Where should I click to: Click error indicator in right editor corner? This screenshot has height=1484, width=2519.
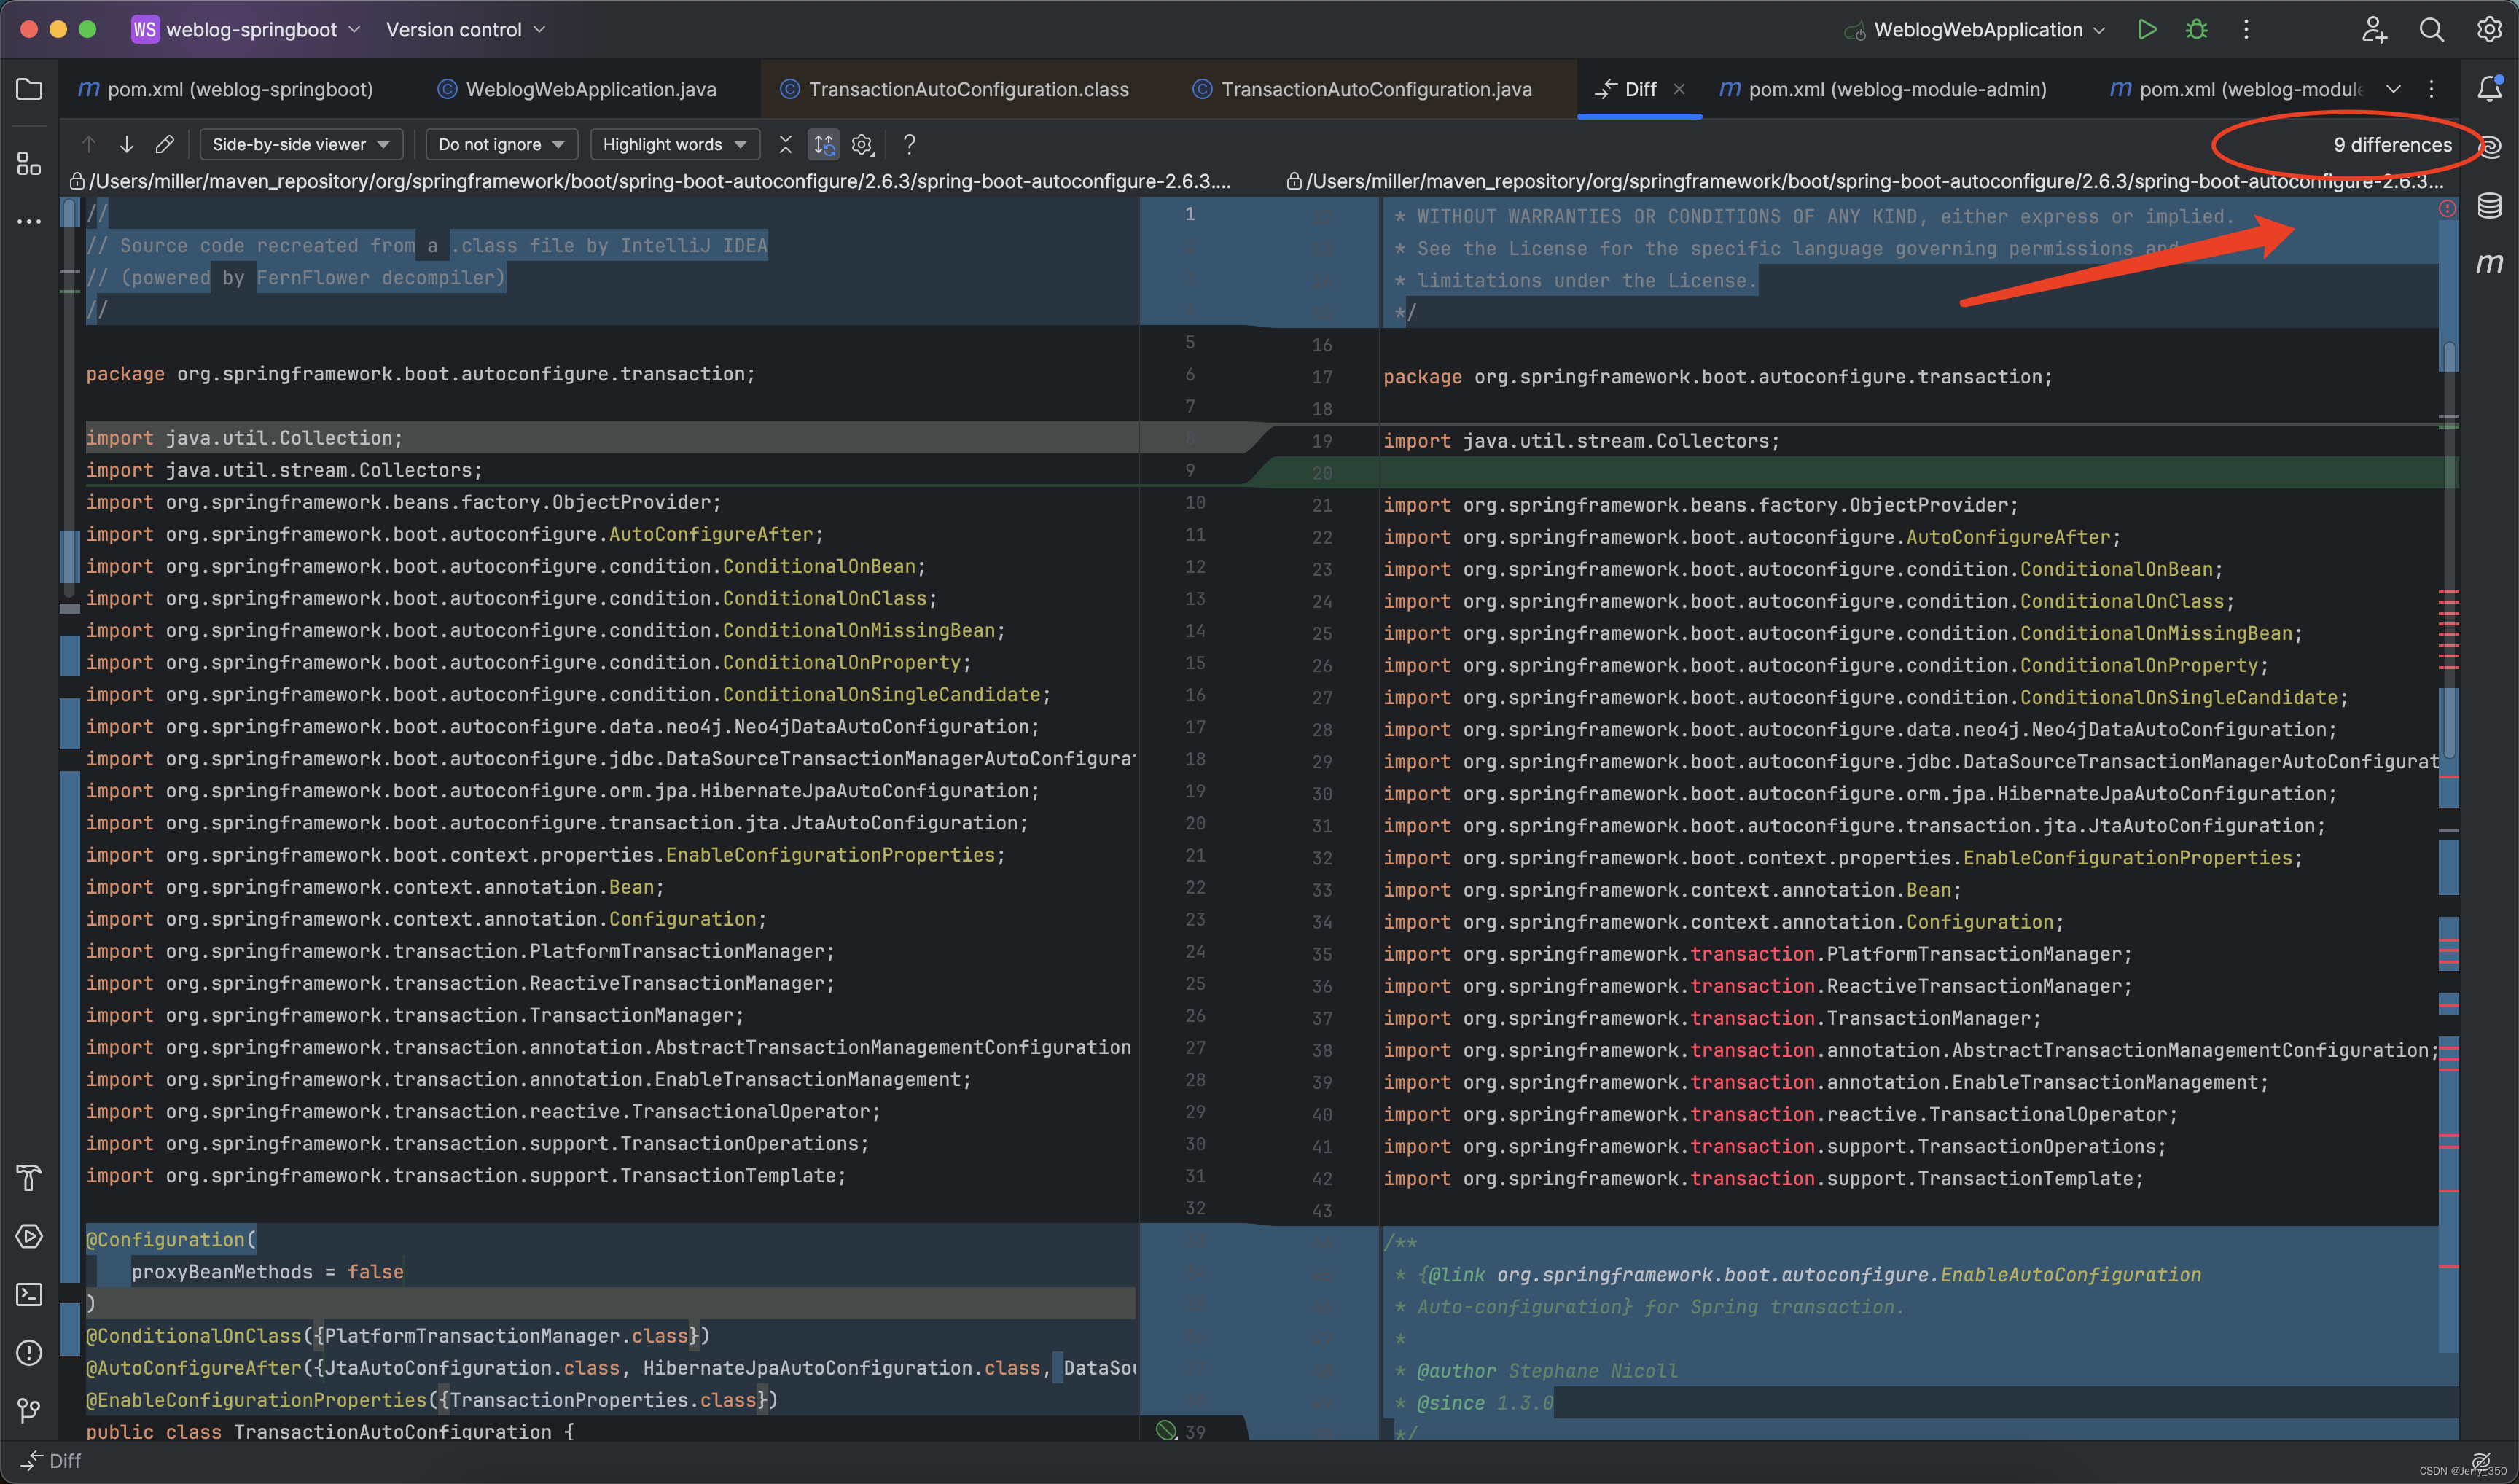click(x=2447, y=208)
